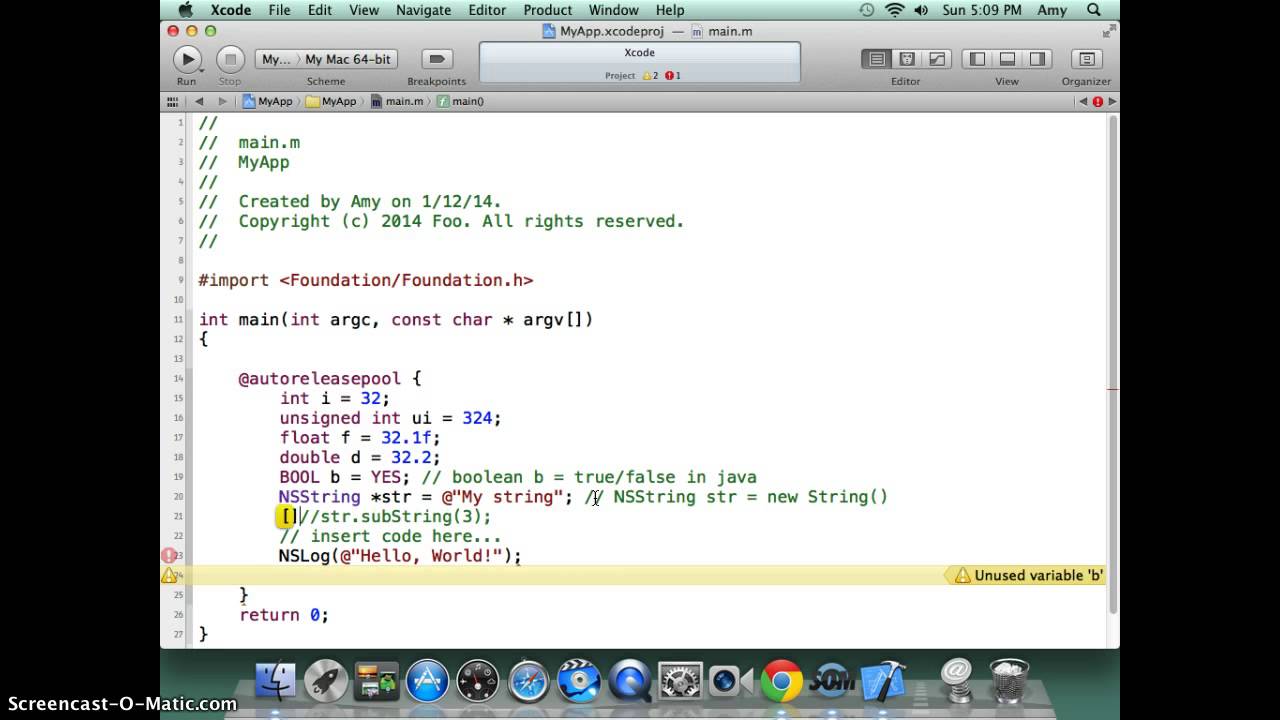This screenshot has height=720, width=1280.
Task: Toggle the Navigator pane view
Action: (978, 59)
